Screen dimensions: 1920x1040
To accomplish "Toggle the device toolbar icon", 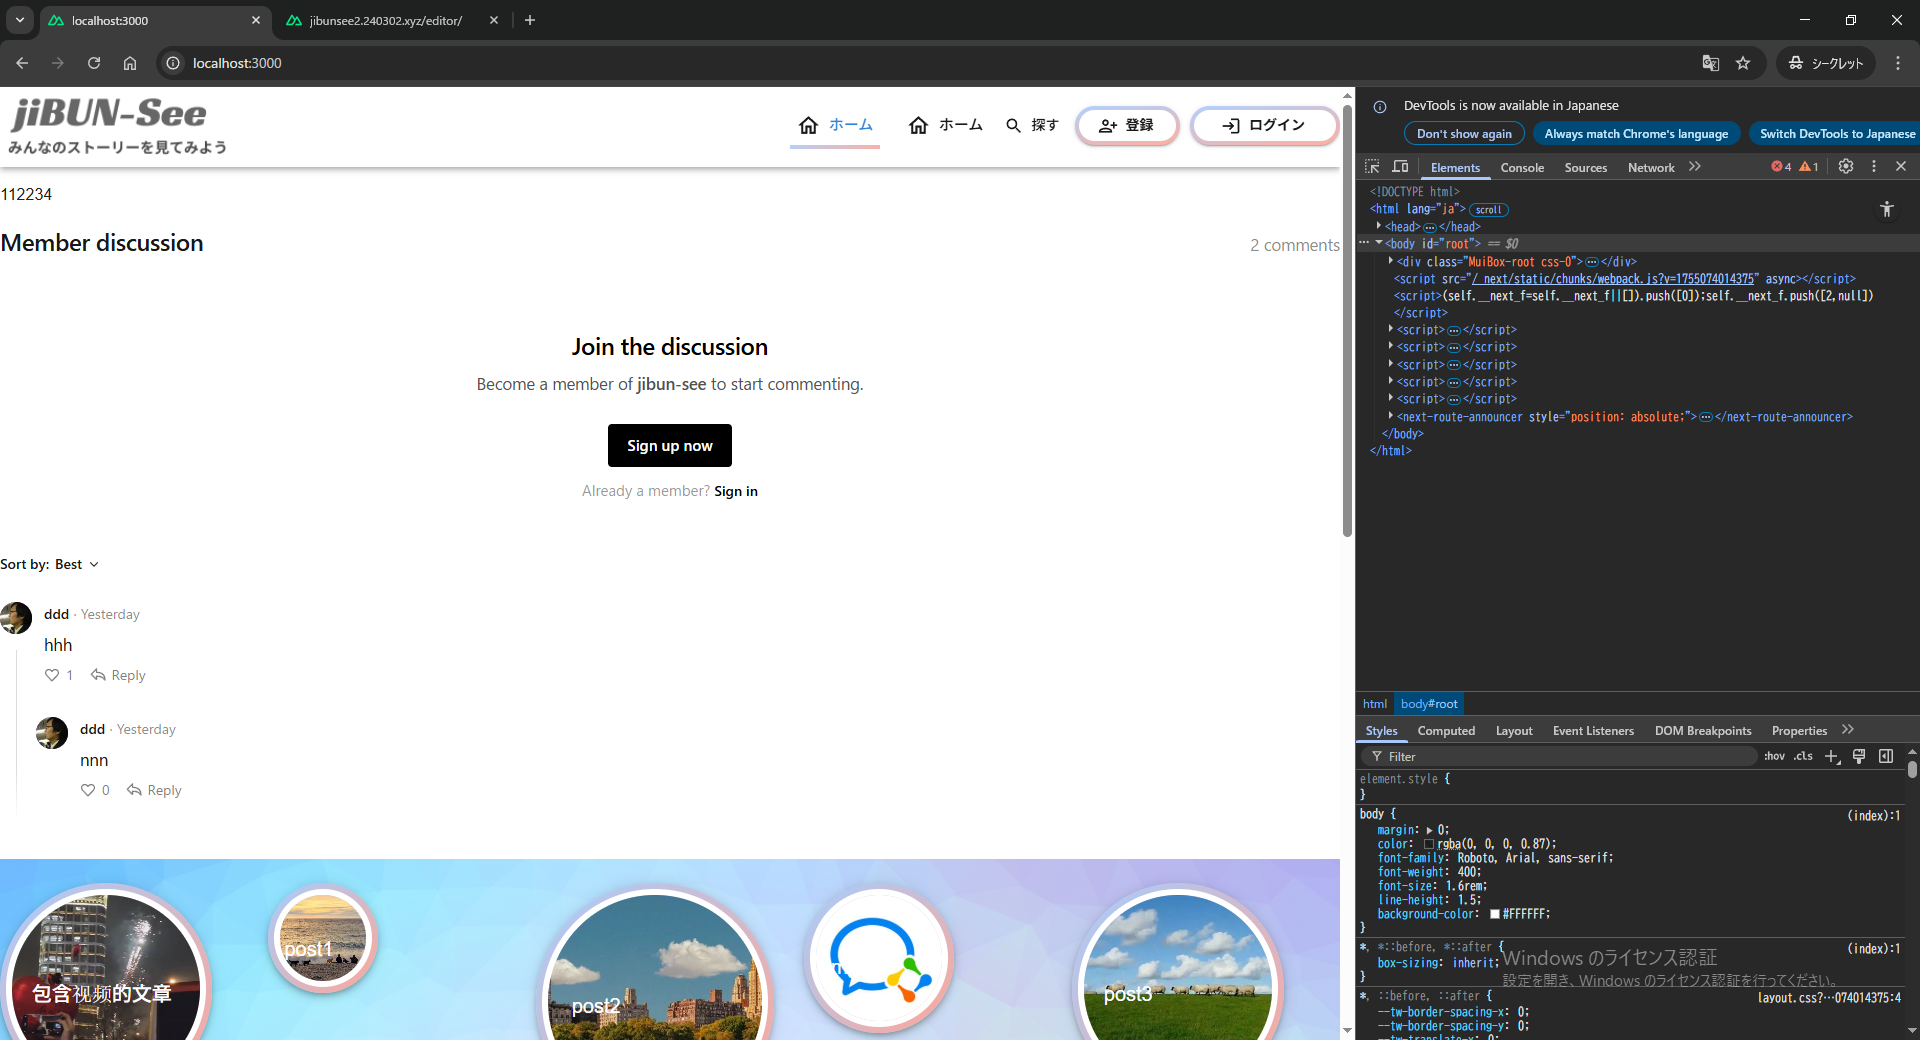I will (x=1400, y=167).
